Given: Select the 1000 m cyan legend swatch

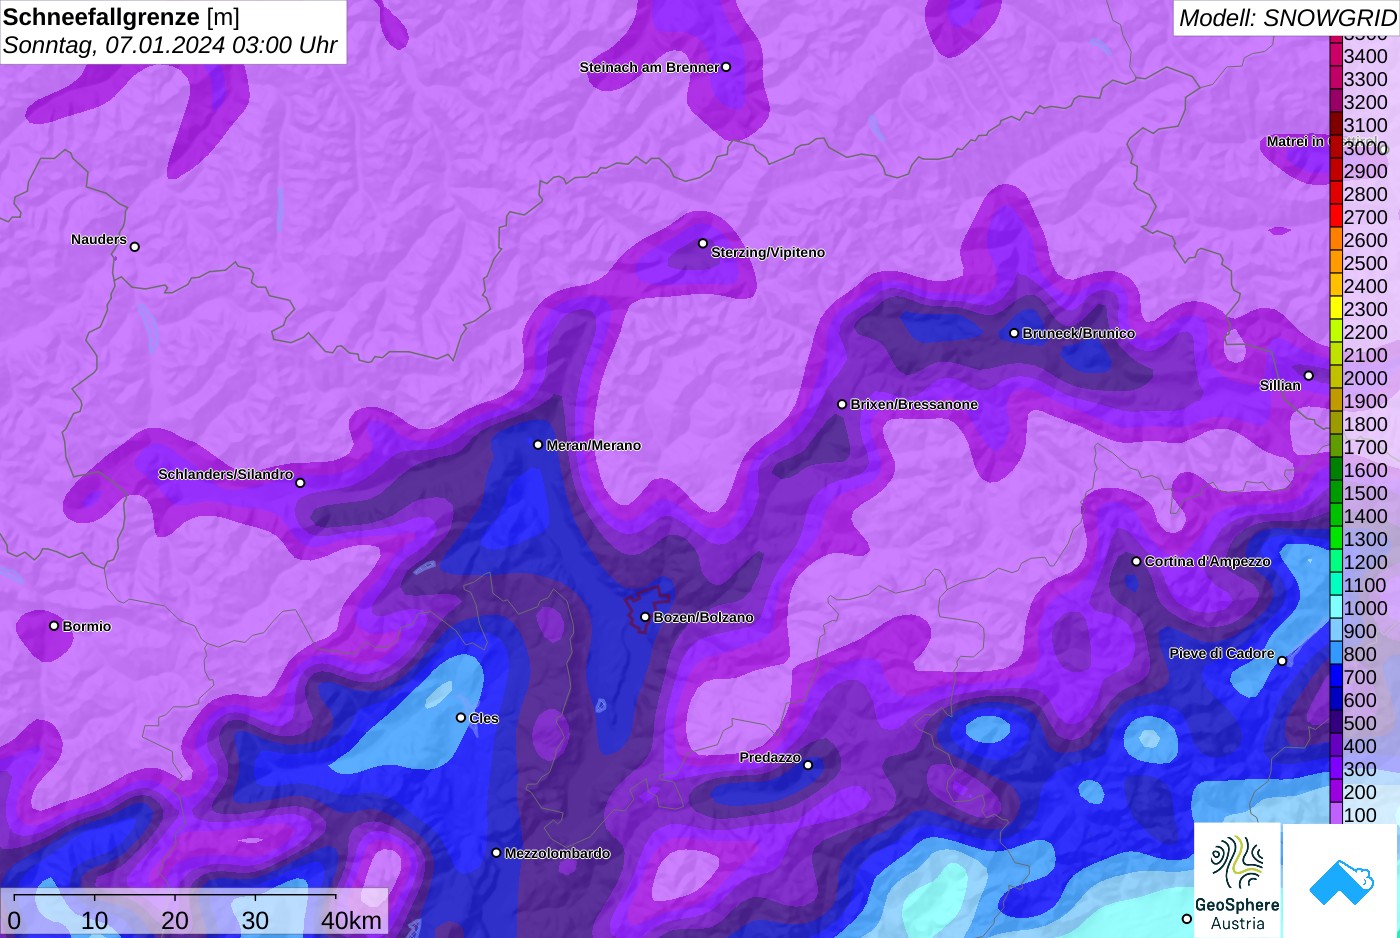Looking at the screenshot, I should pos(1336,607).
